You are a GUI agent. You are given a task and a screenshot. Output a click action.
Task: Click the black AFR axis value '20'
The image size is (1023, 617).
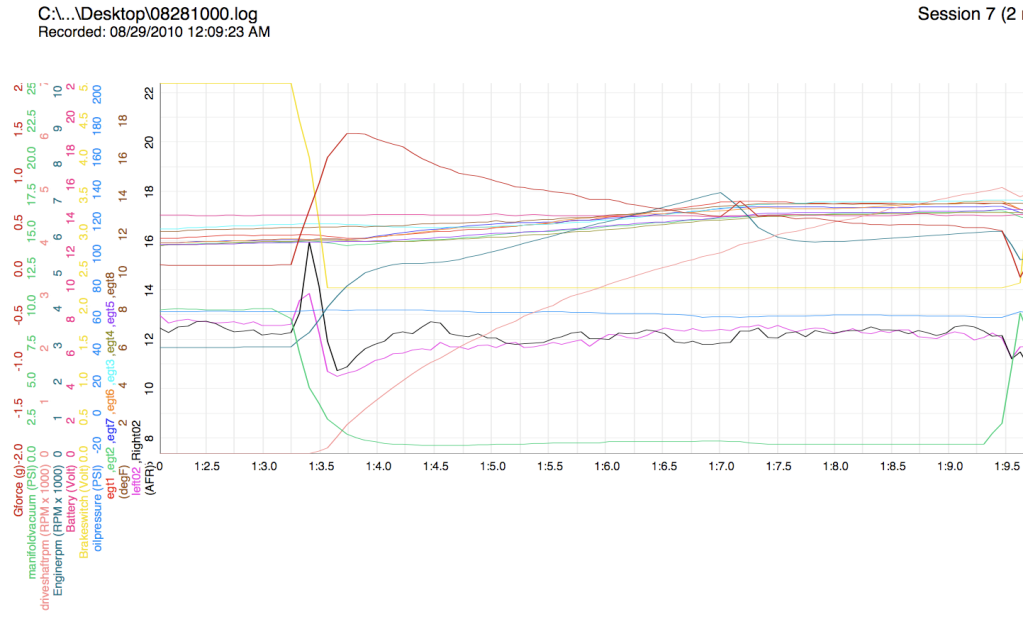(149, 142)
